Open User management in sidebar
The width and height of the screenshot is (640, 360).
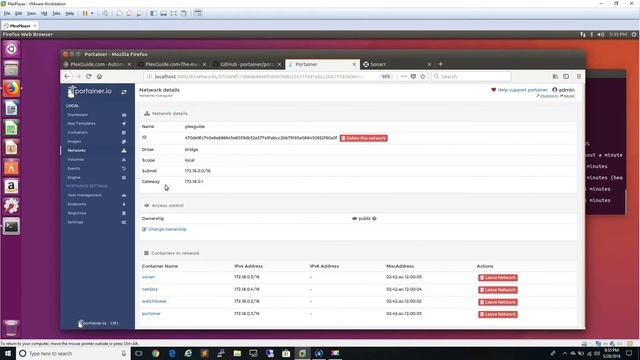(84, 195)
